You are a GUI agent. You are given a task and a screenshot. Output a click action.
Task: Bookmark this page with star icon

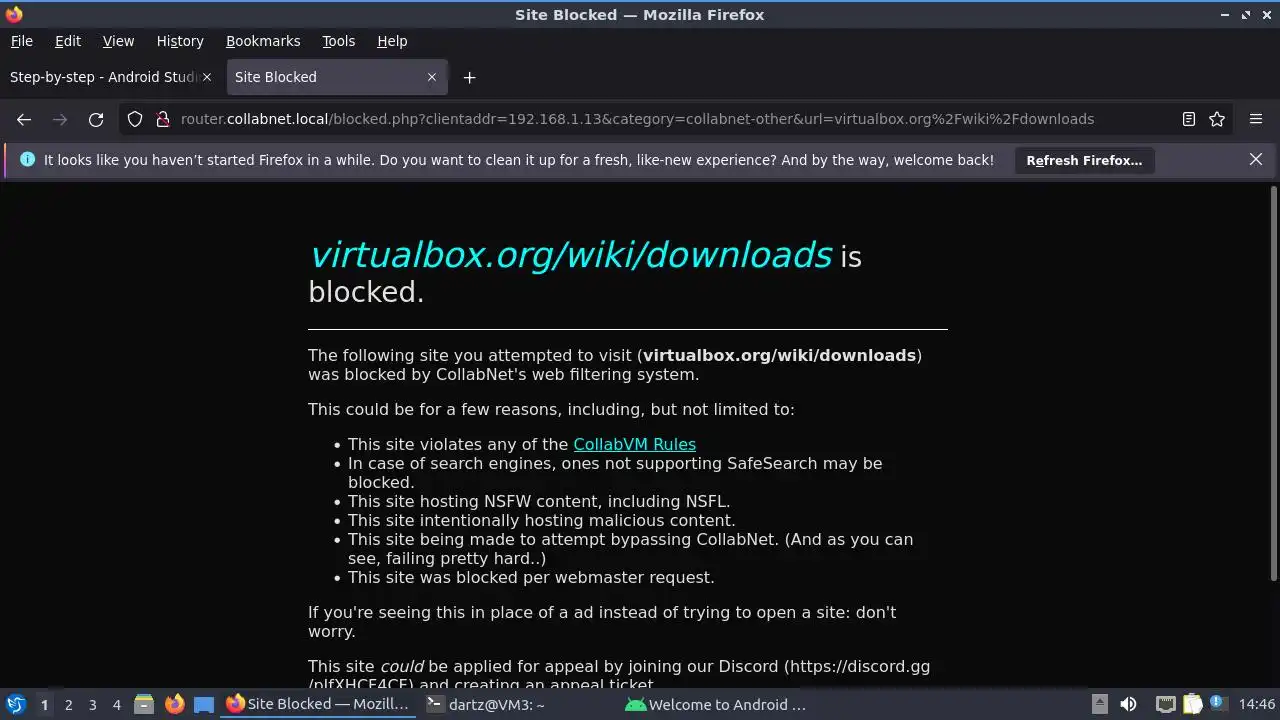(x=1217, y=119)
